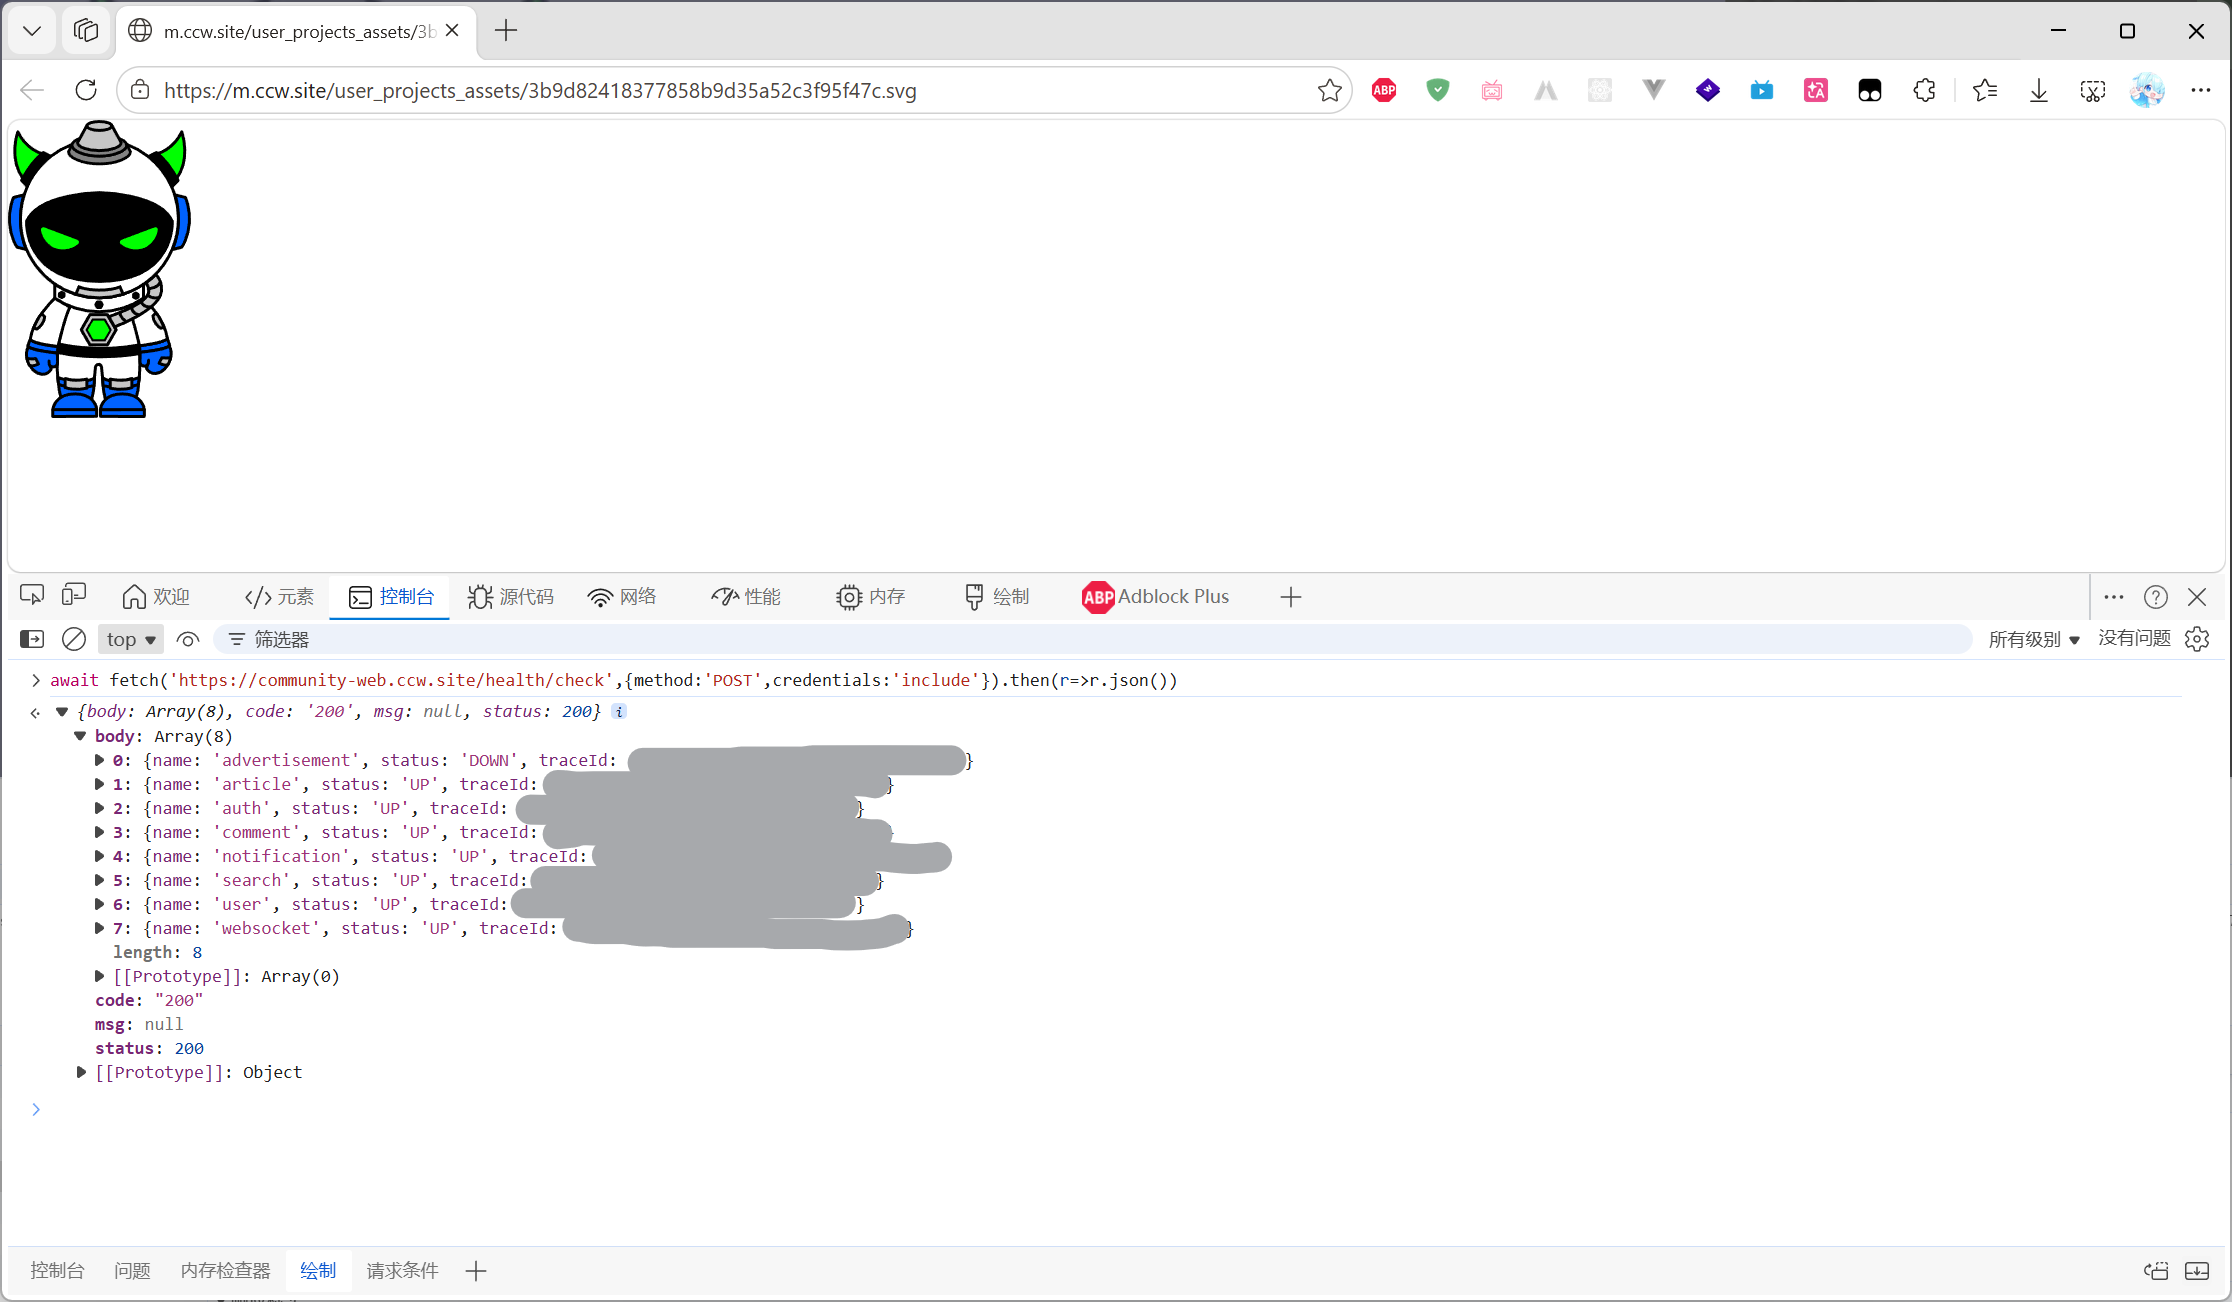Click the 没有问题 issues label

[2134, 638]
